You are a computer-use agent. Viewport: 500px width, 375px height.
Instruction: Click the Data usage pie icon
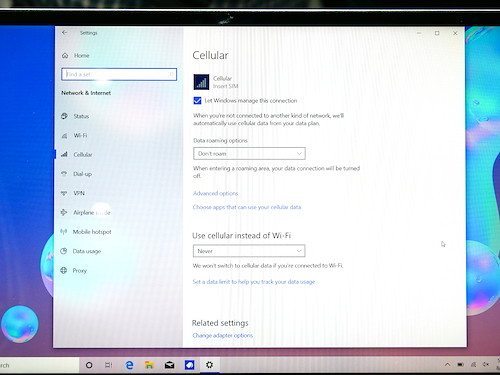(x=63, y=251)
